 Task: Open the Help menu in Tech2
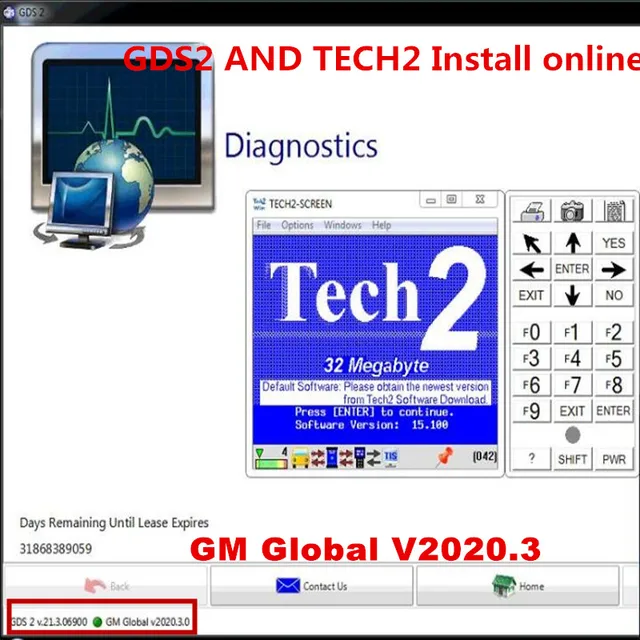[x=381, y=225]
